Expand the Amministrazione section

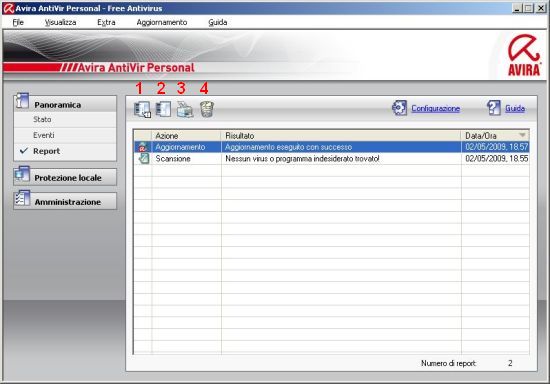coord(65,202)
